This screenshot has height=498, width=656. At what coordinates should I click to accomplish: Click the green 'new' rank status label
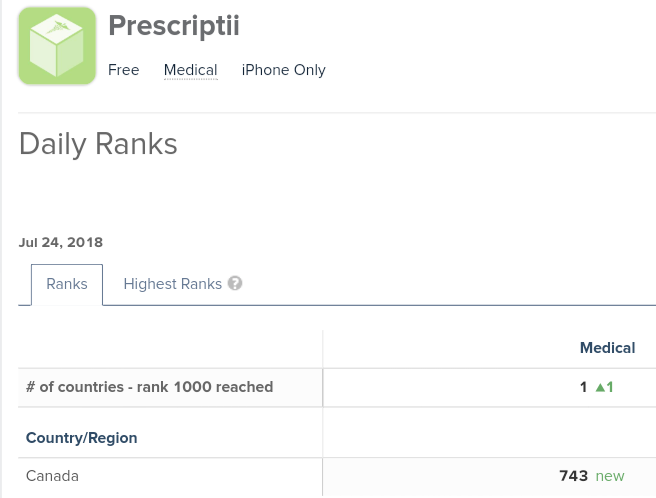point(609,476)
